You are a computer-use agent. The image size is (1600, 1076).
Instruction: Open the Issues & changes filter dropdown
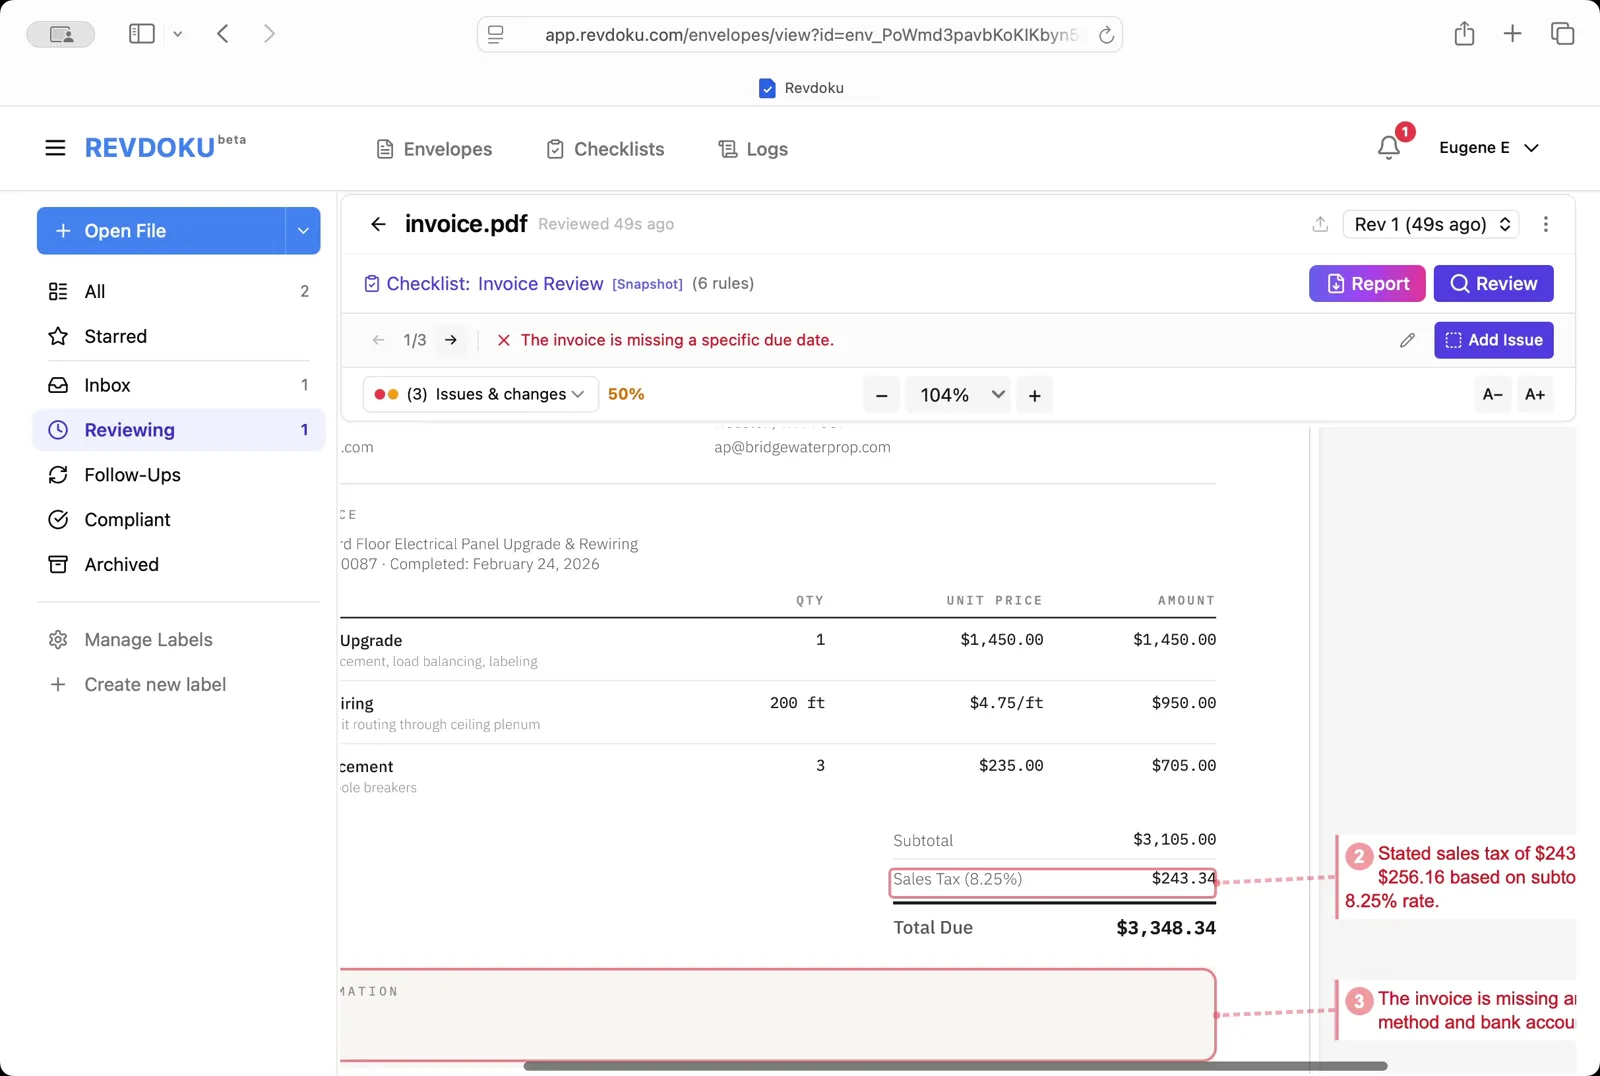pos(480,394)
